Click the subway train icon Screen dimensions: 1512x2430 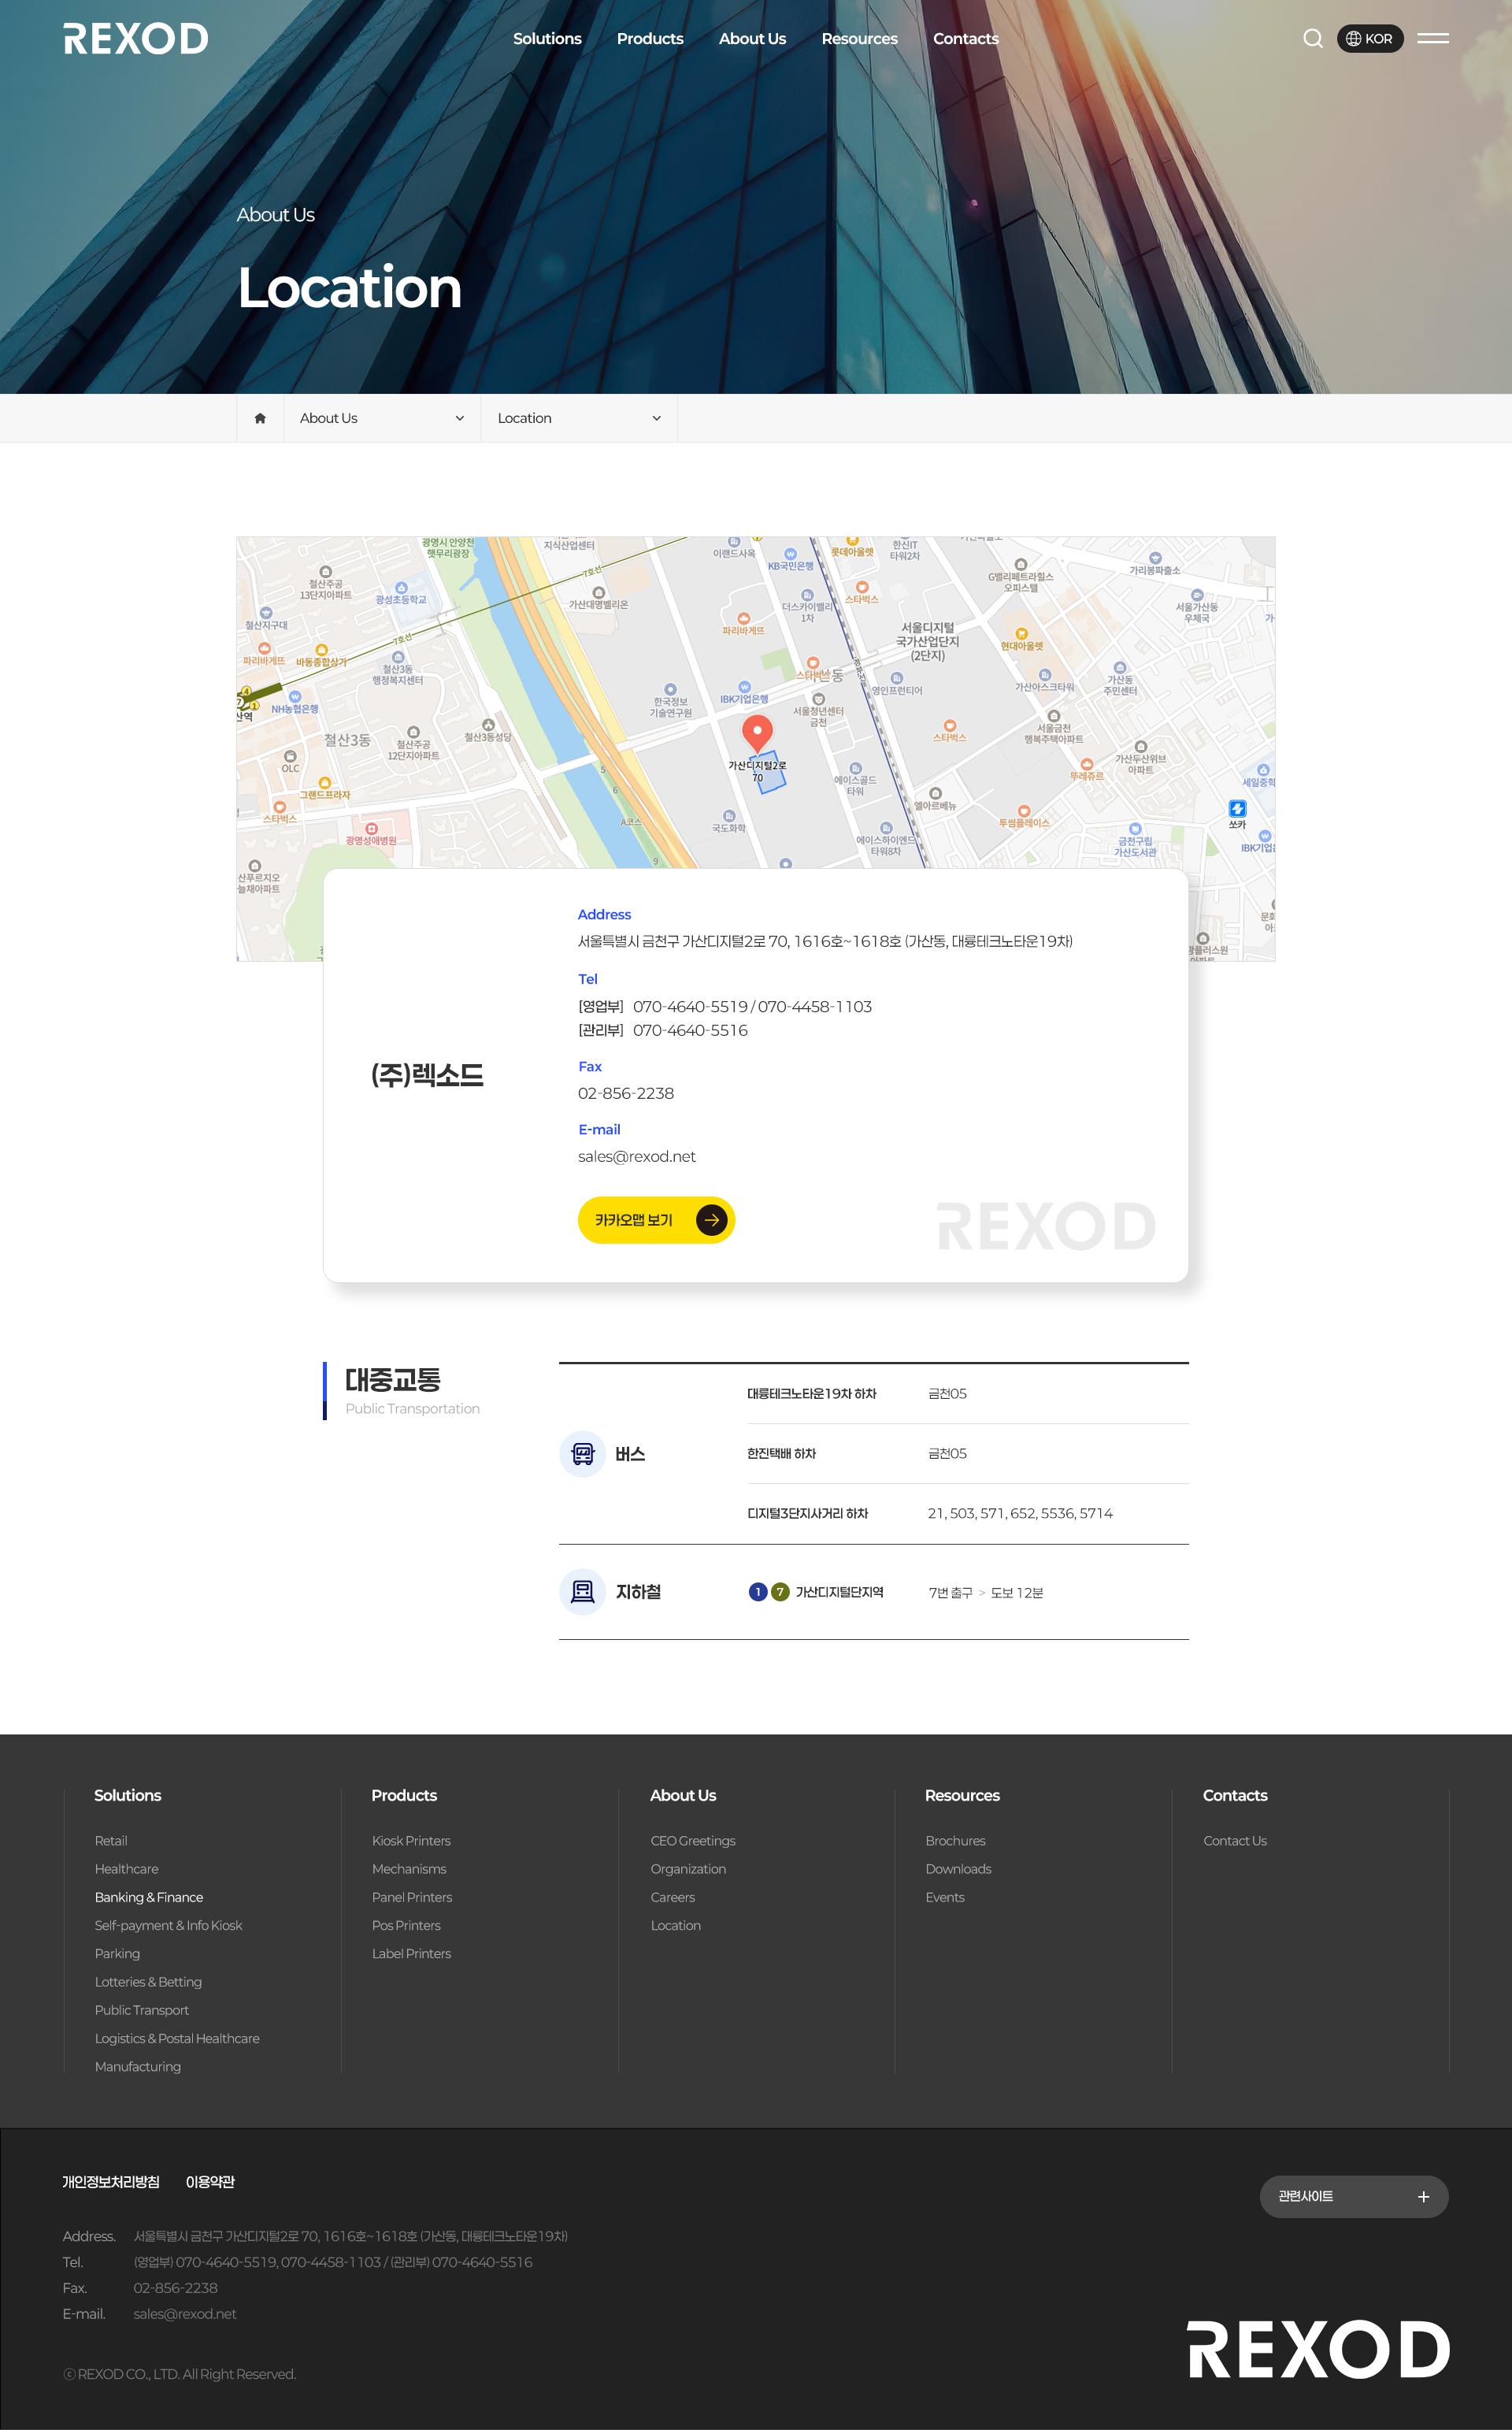582,1591
